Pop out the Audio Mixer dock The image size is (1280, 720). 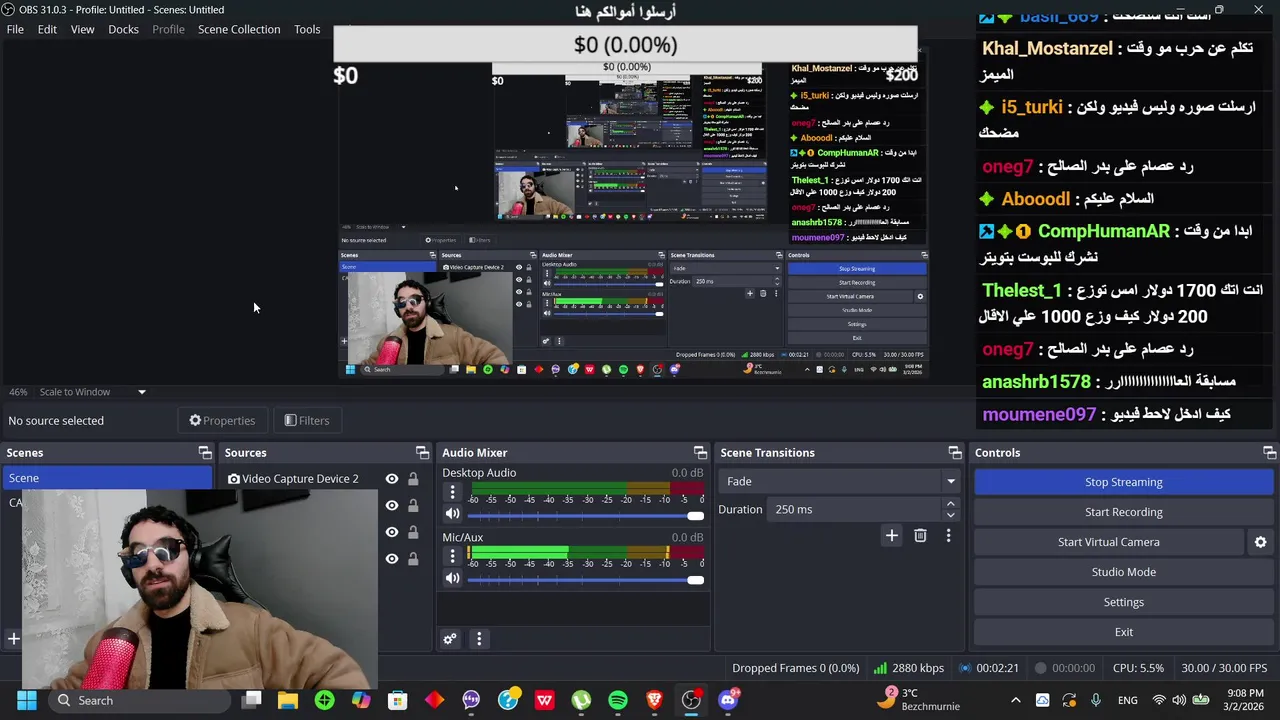(x=700, y=453)
